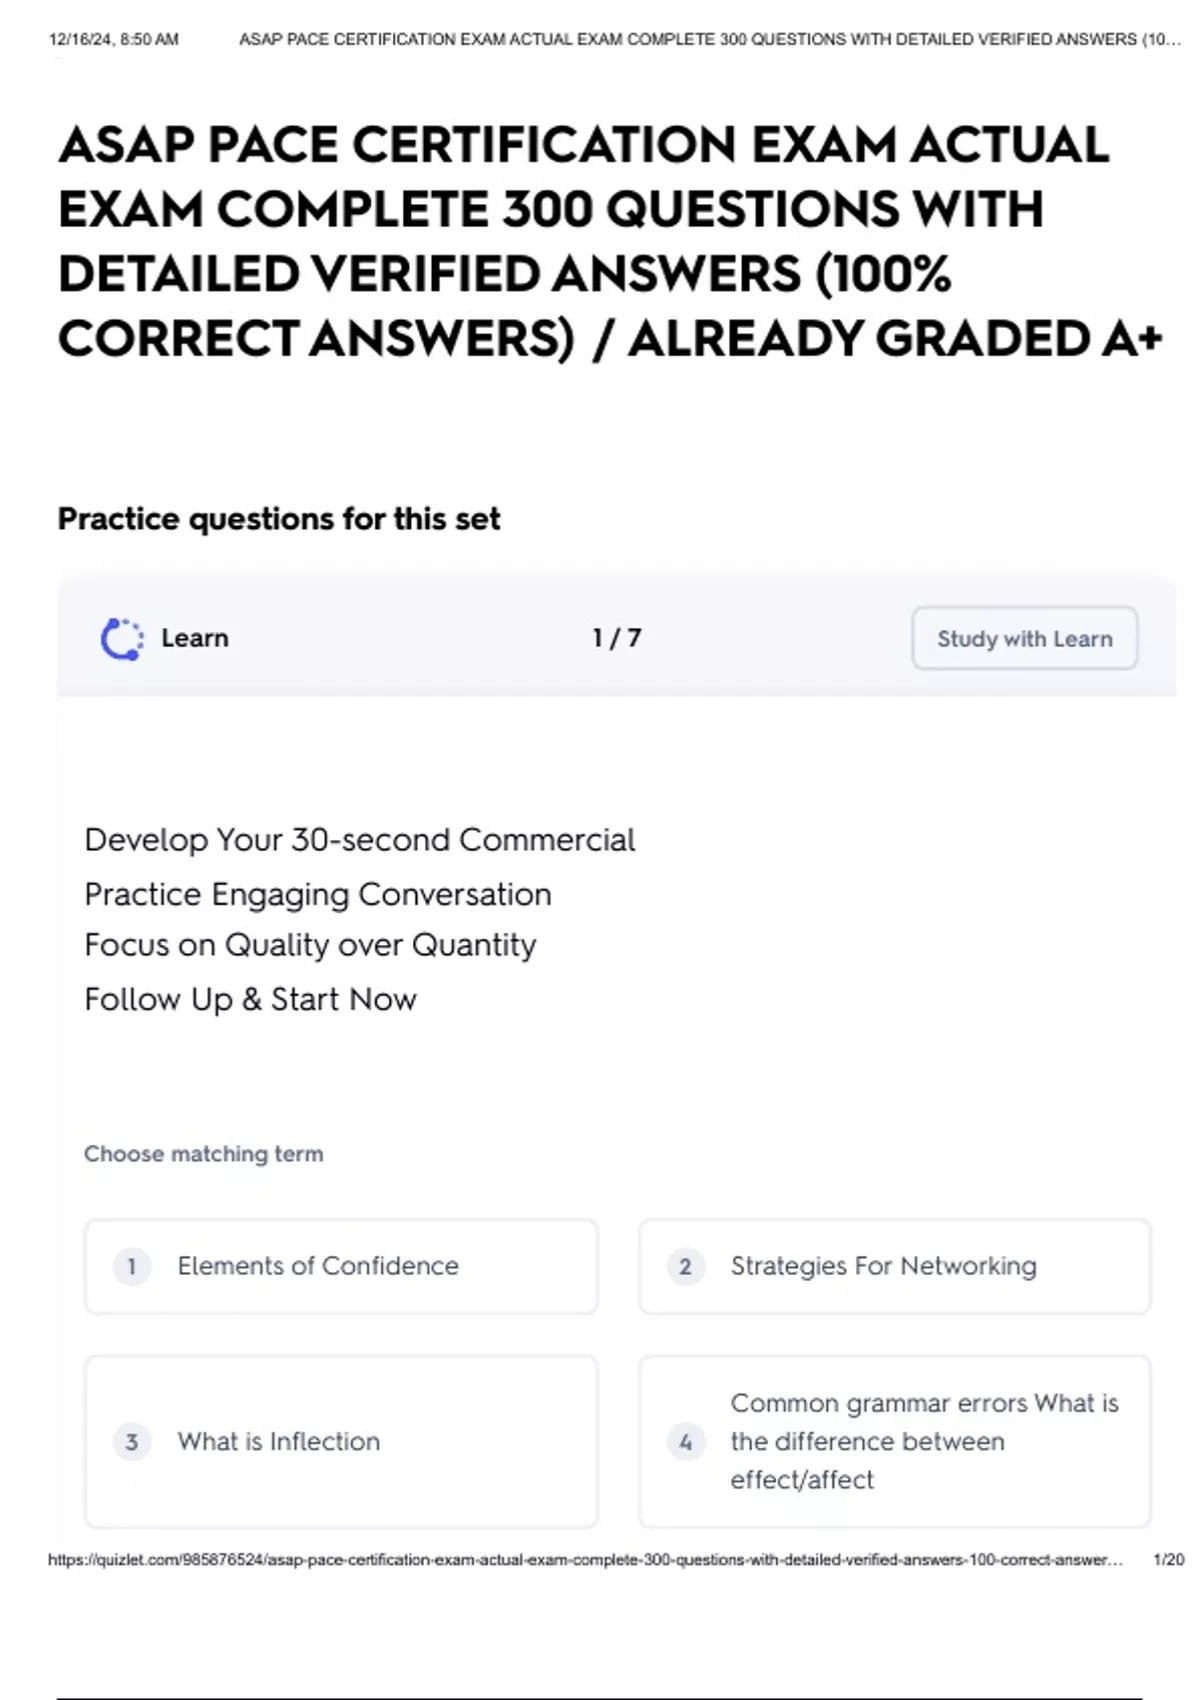The height and width of the screenshot is (1700, 1200).
Task: Click the page header document title text
Action: point(710,40)
